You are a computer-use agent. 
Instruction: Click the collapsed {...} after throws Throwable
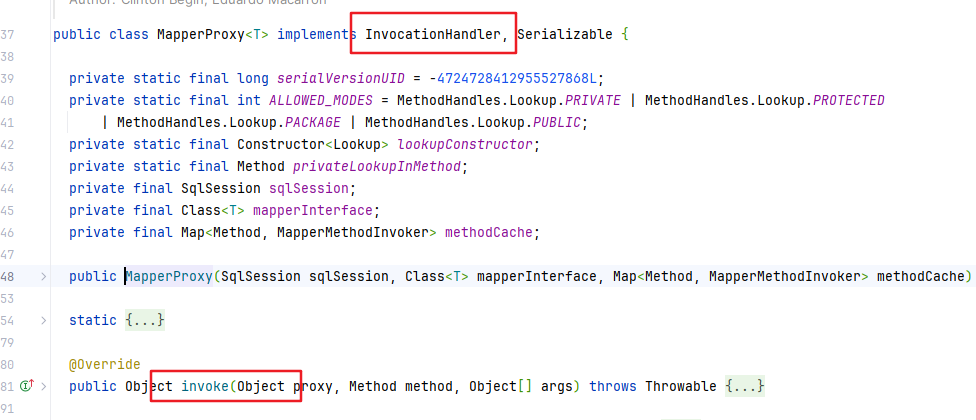click(745, 386)
